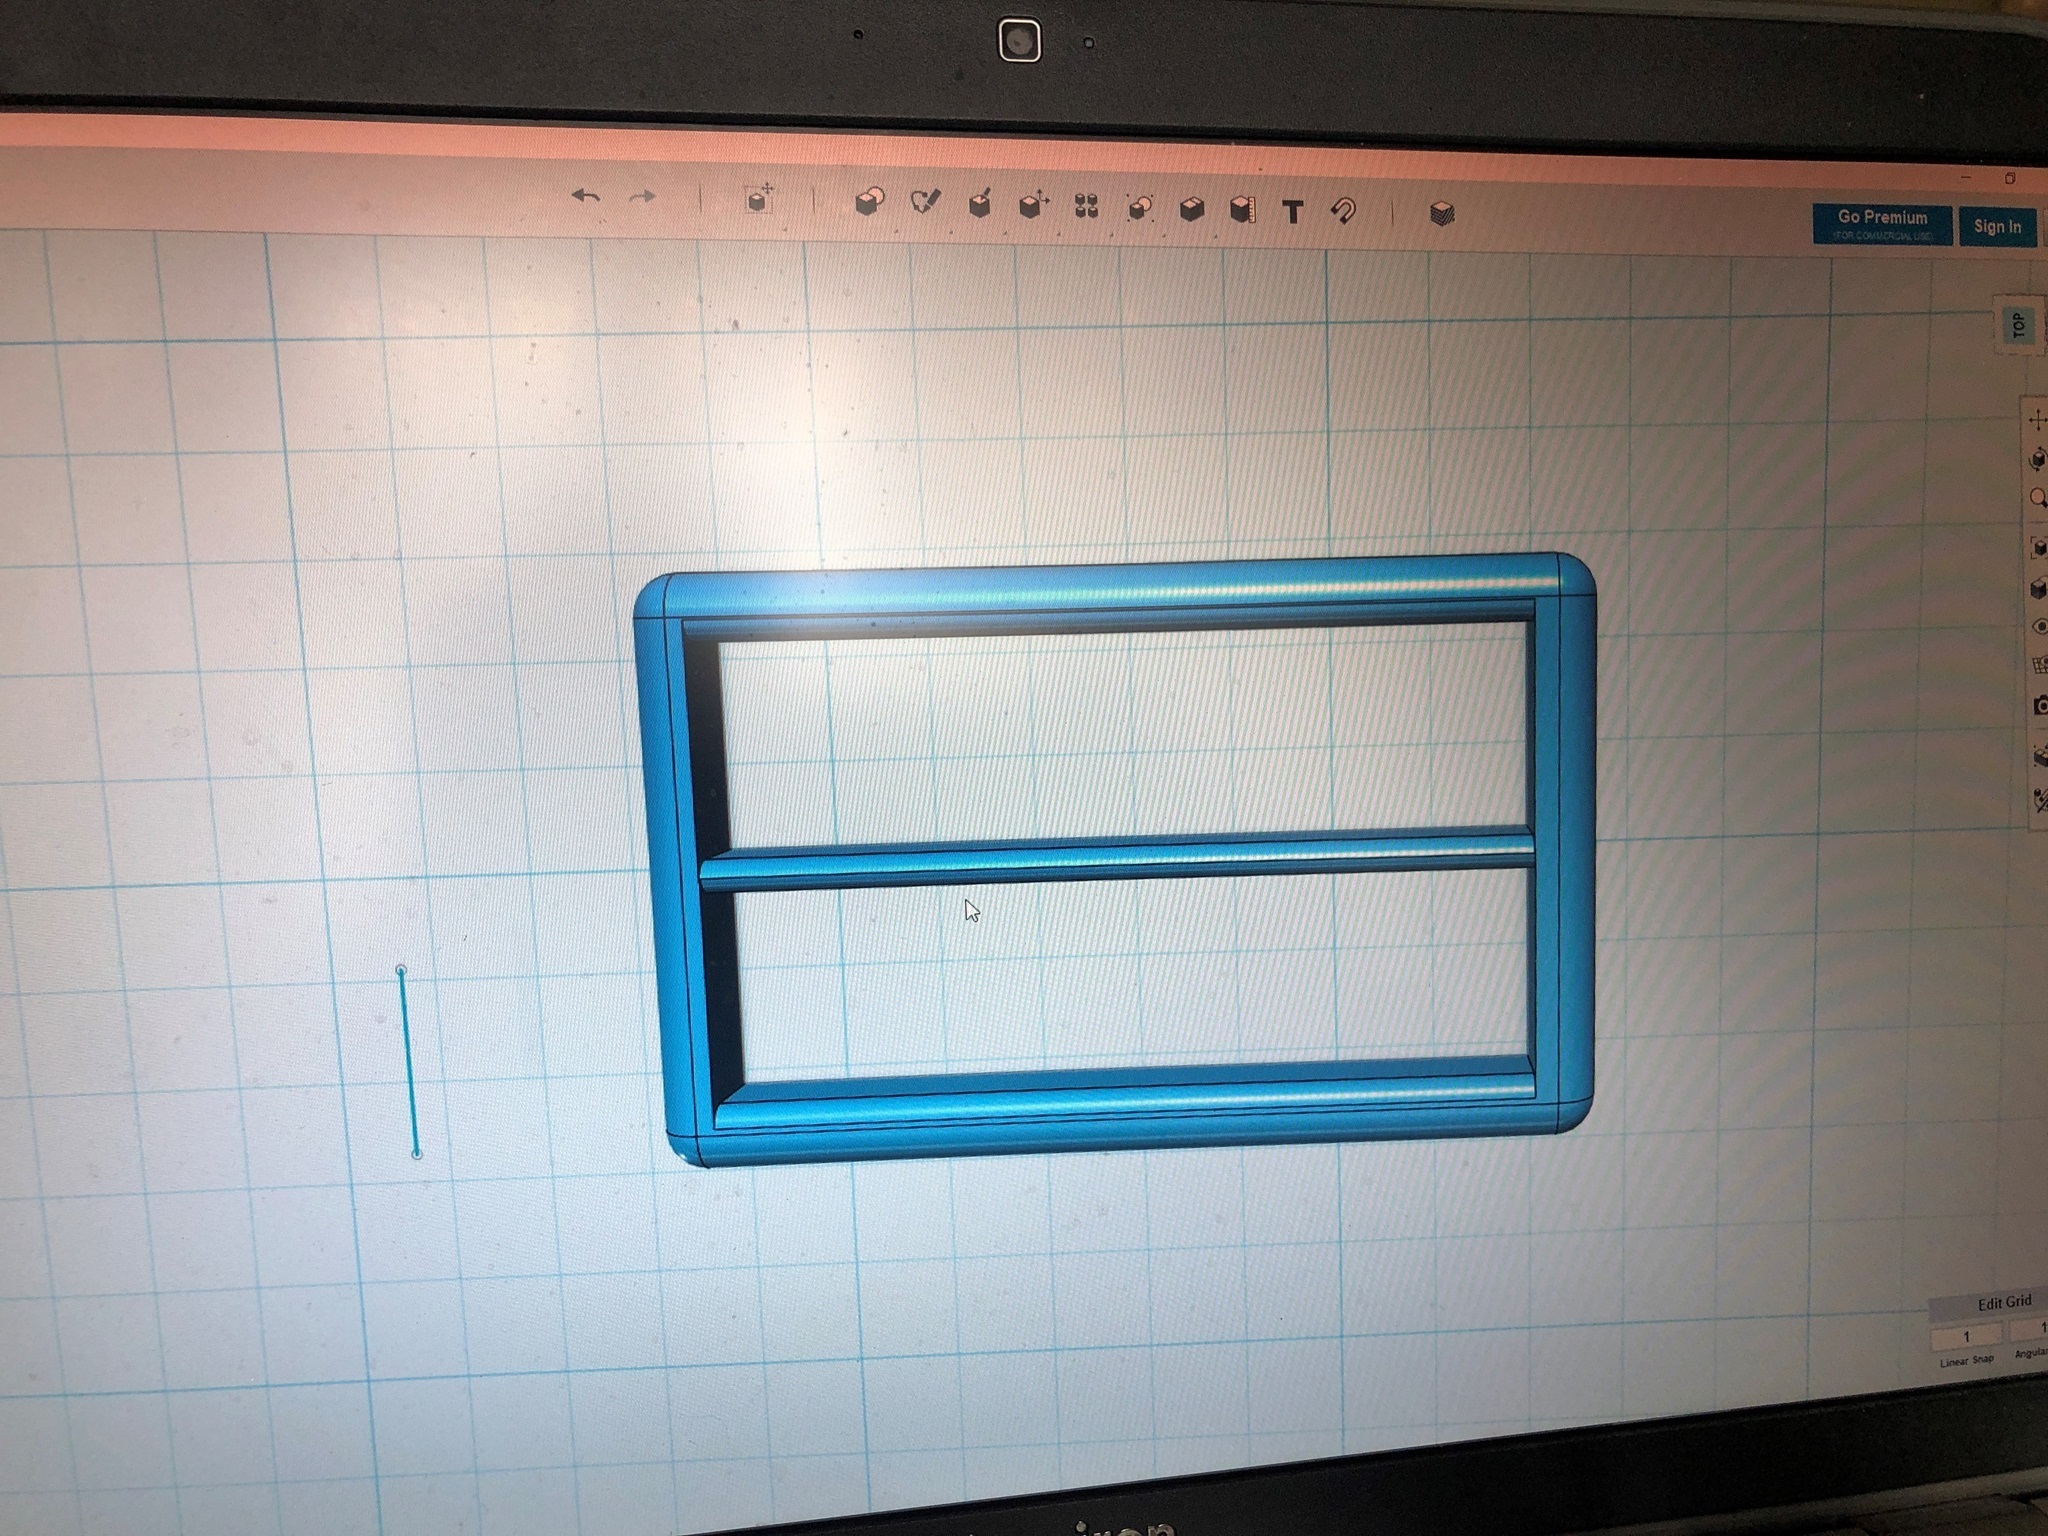Open the Material tool

pos(1441,214)
